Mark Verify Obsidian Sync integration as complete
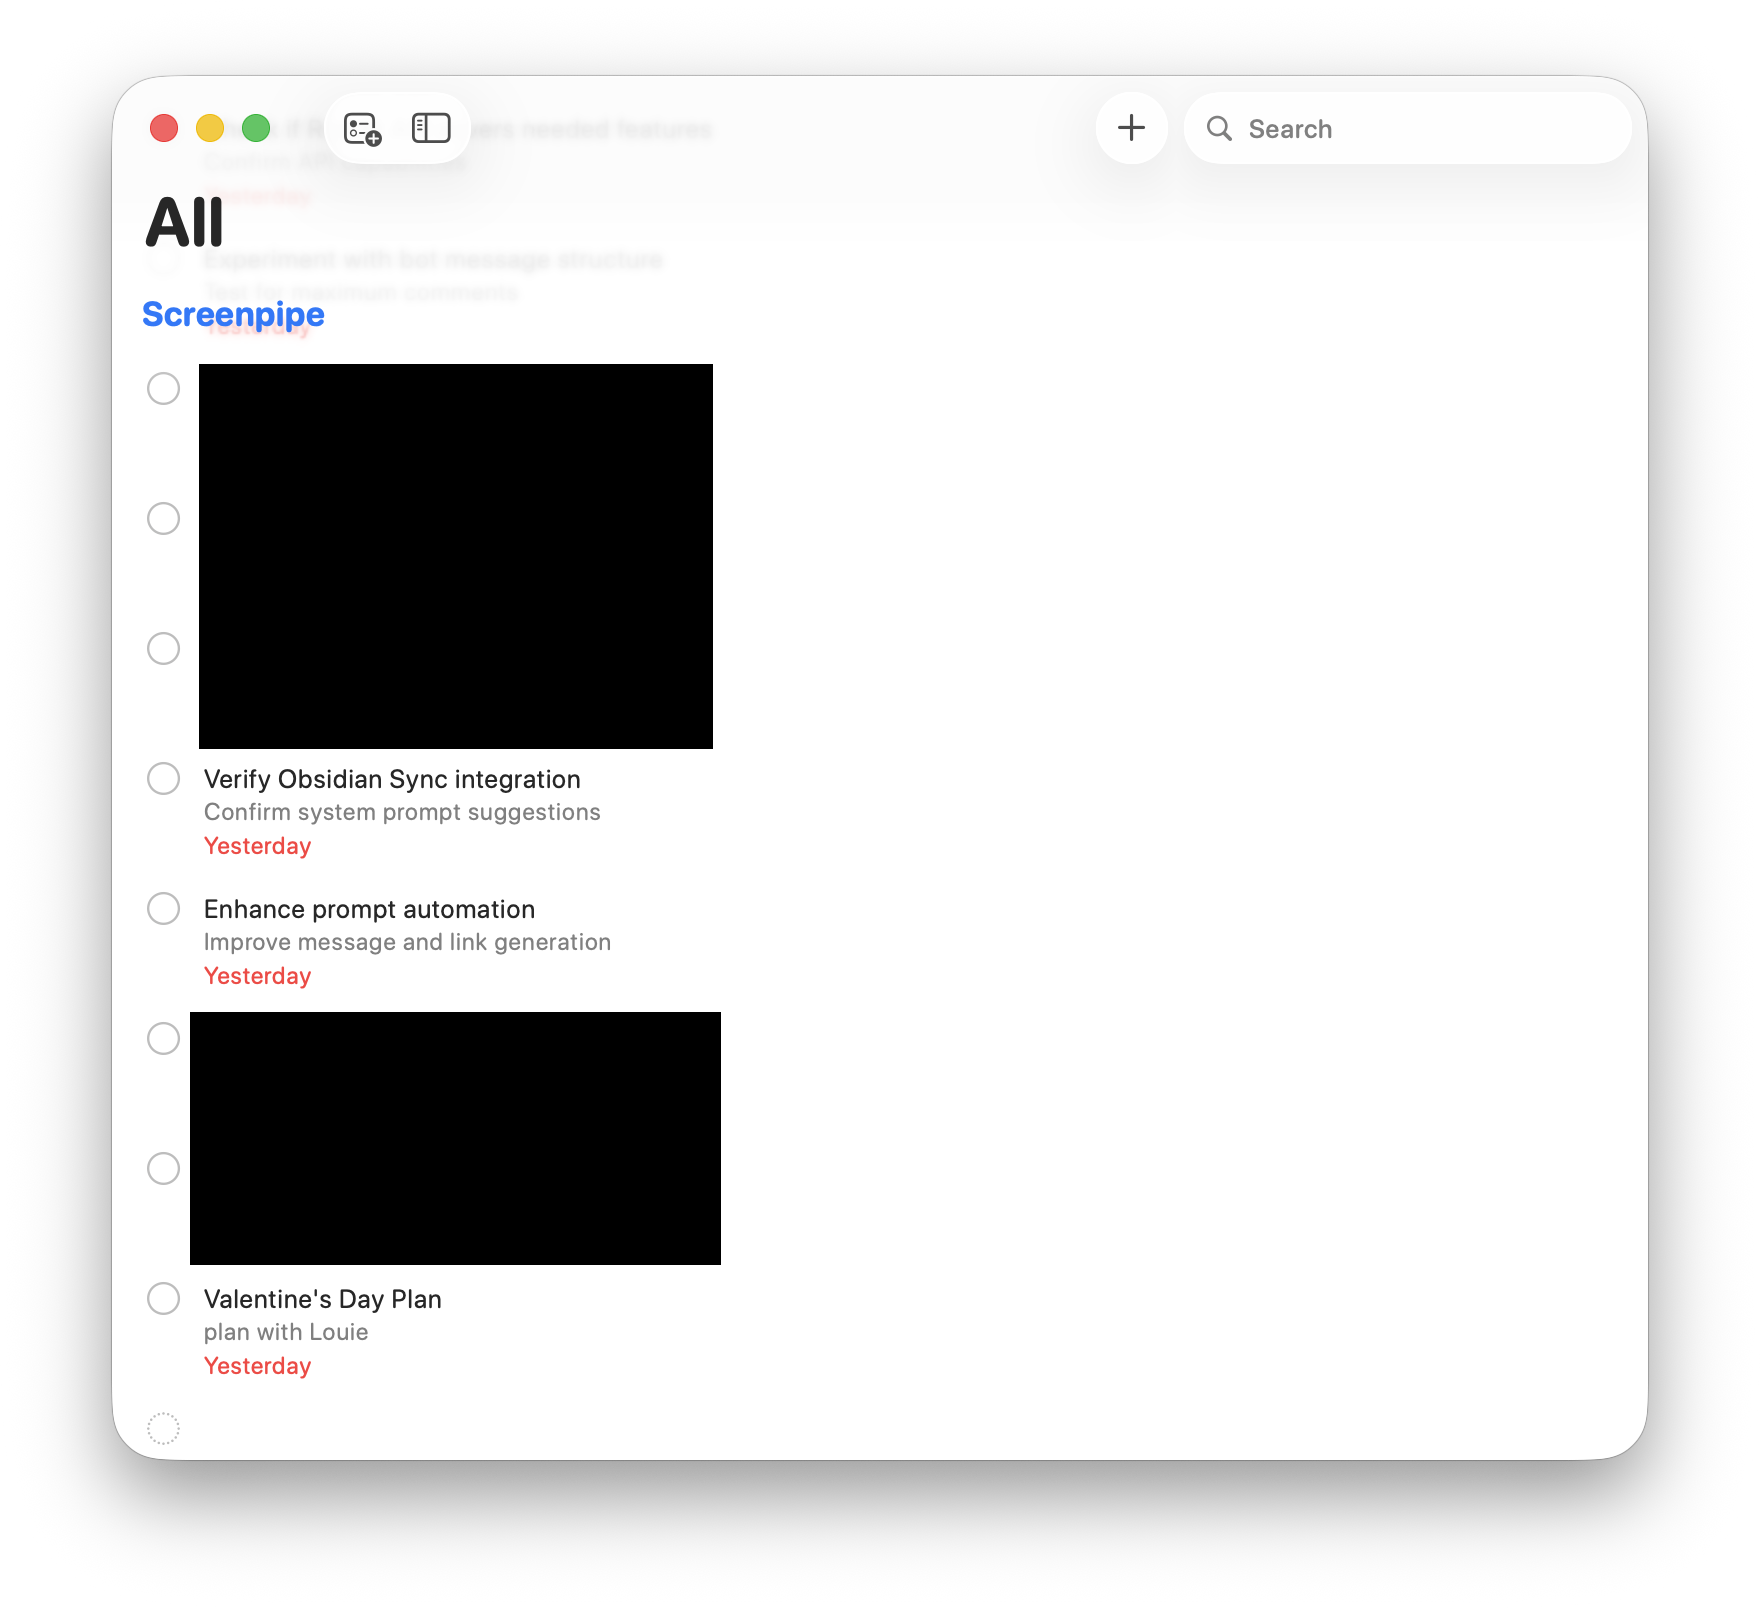This screenshot has height=1608, width=1760. [164, 778]
